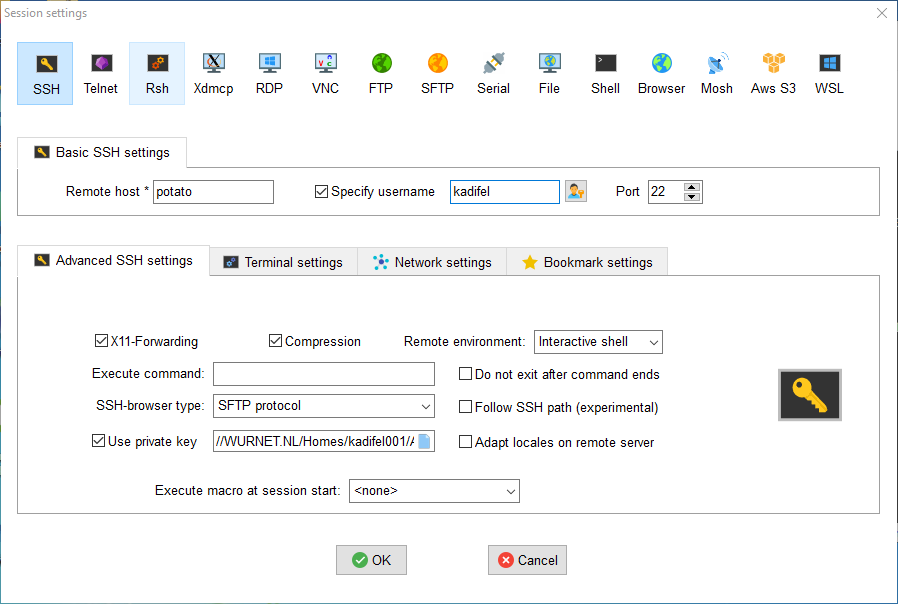Select the Aws S3 session icon
Image resolution: width=898 pixels, height=604 pixels.
[x=773, y=74]
